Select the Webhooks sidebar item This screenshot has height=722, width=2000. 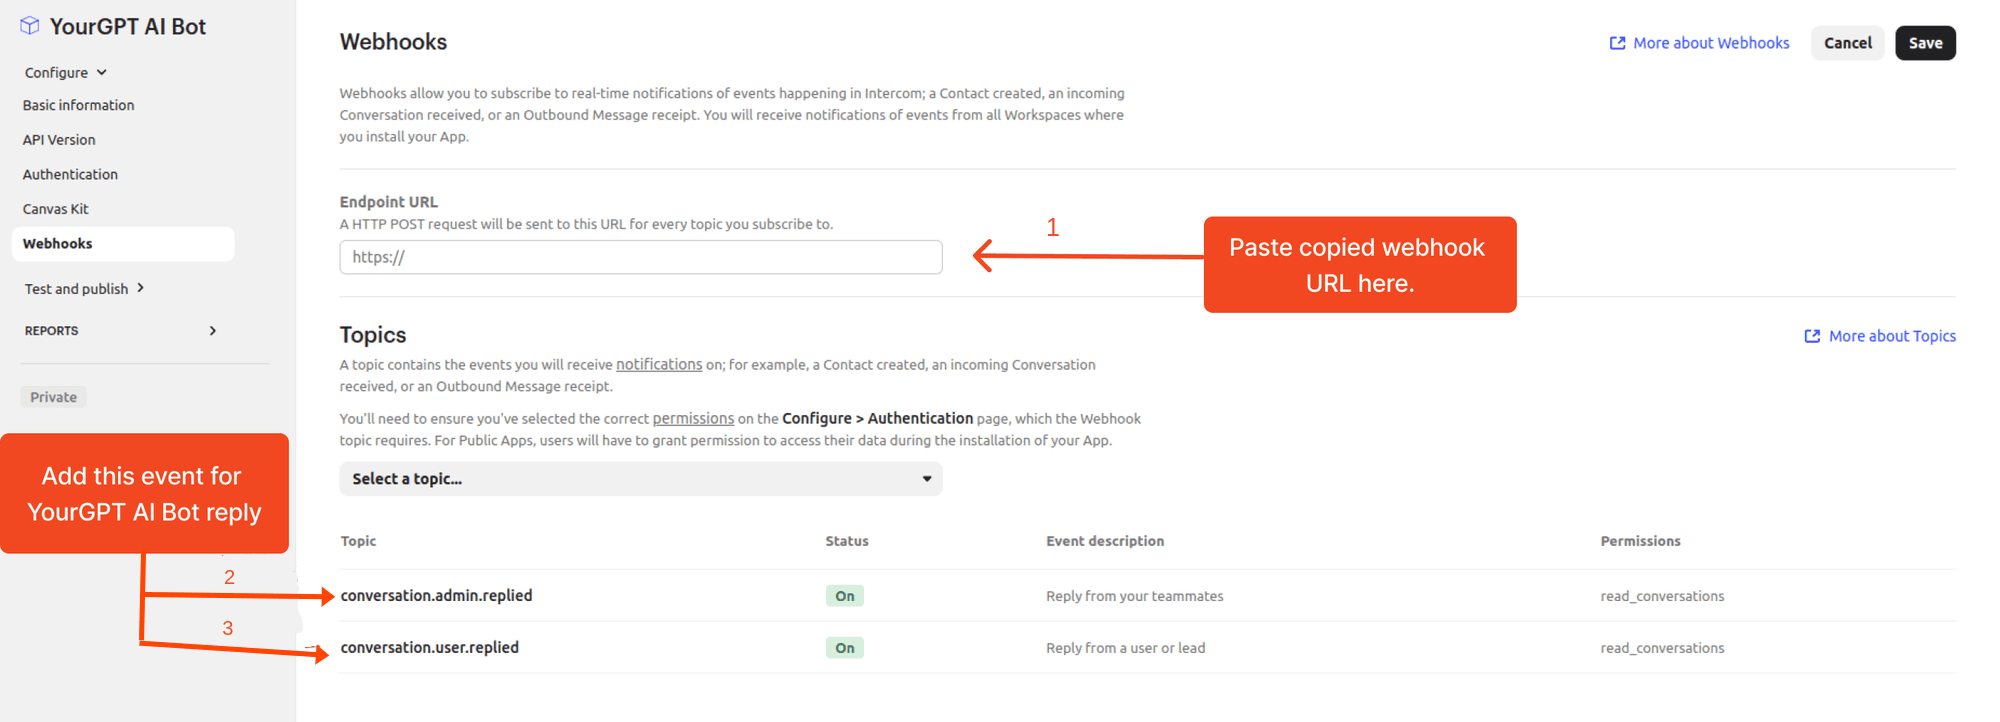58,244
